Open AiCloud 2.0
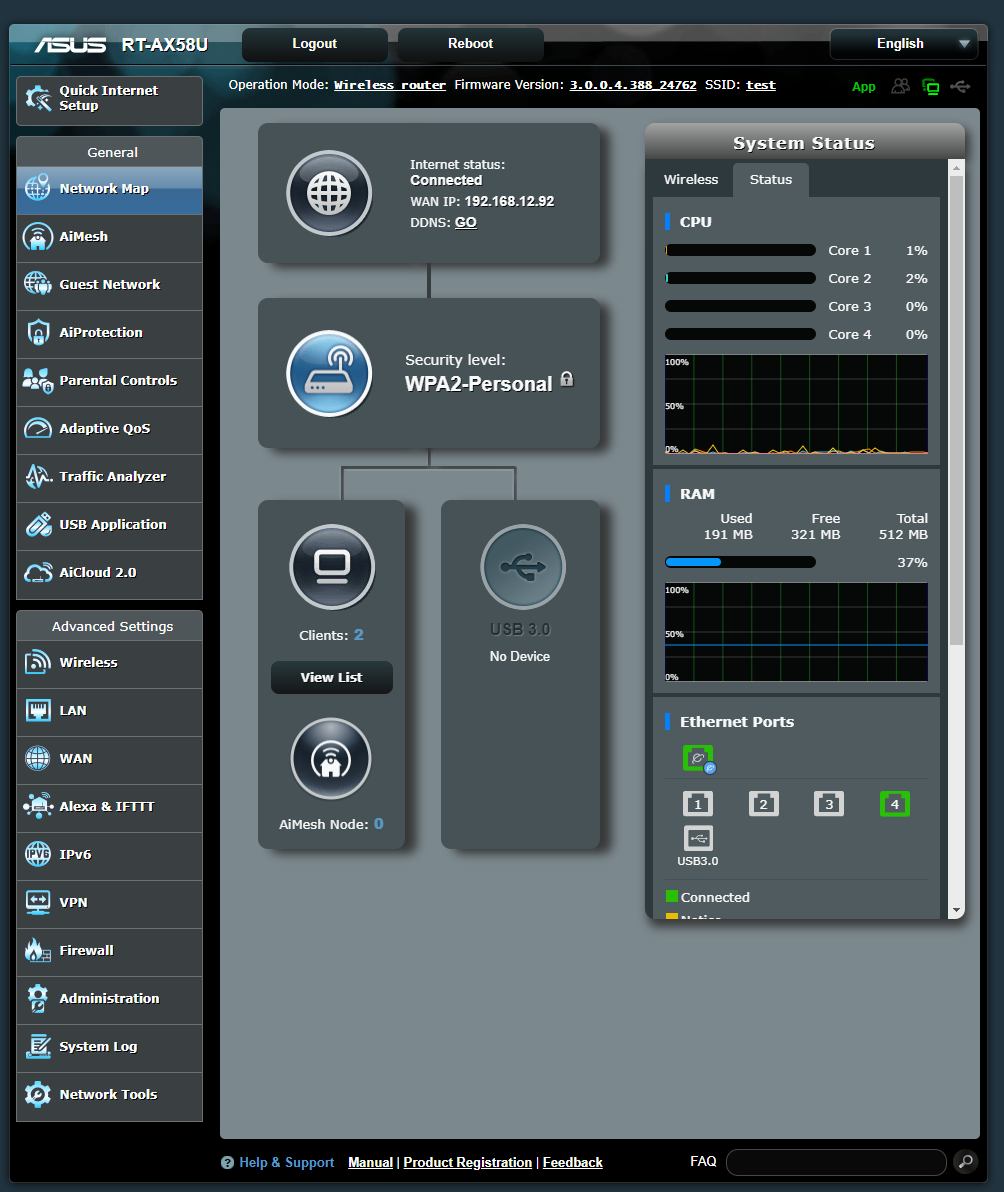The width and height of the screenshot is (1004, 1192). [109, 573]
